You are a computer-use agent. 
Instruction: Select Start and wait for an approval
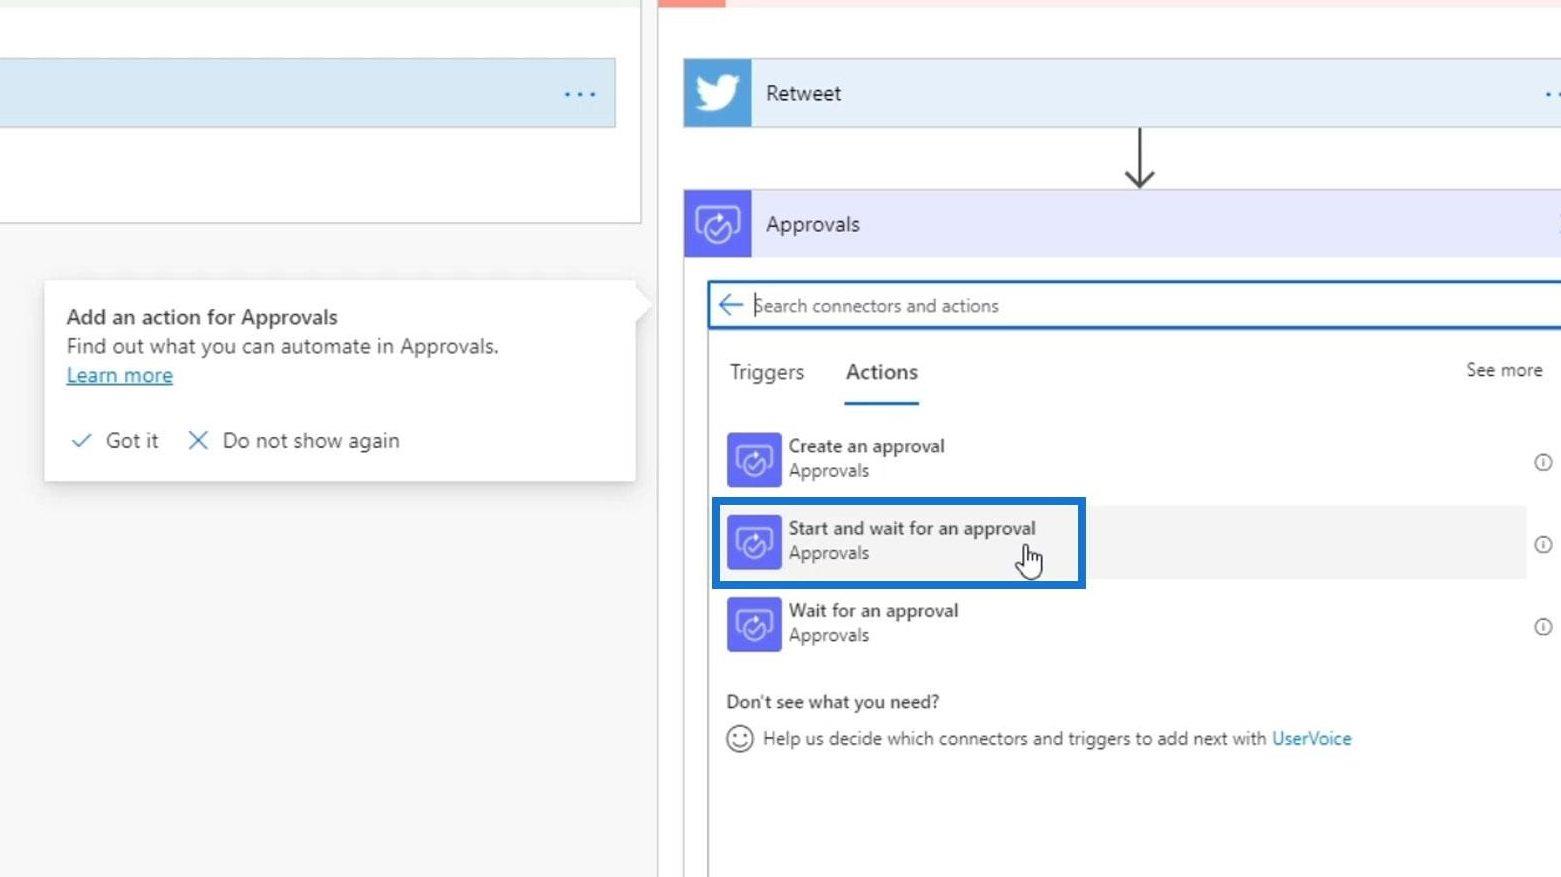coord(1126,542)
